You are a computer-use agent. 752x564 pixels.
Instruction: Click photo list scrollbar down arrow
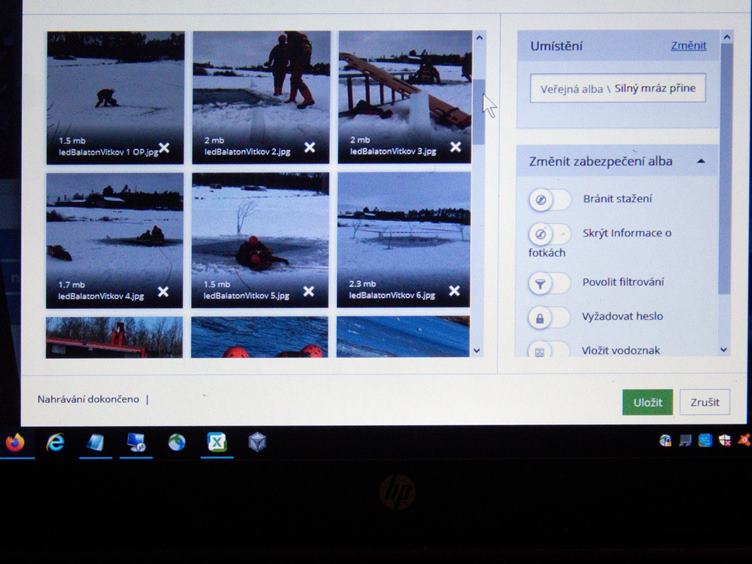[477, 351]
